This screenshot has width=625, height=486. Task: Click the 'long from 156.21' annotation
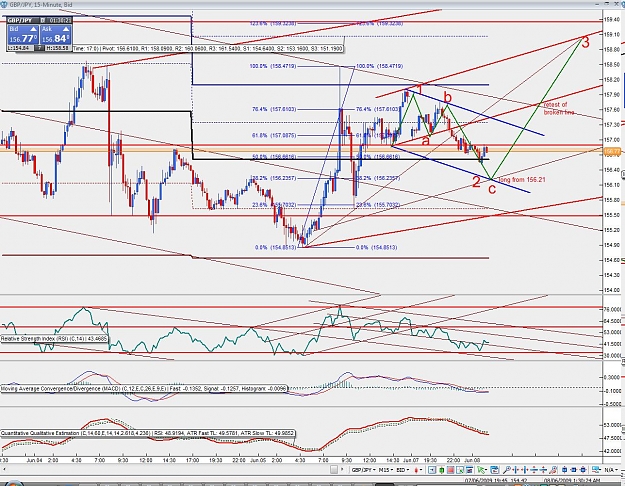pyautogui.click(x=522, y=180)
